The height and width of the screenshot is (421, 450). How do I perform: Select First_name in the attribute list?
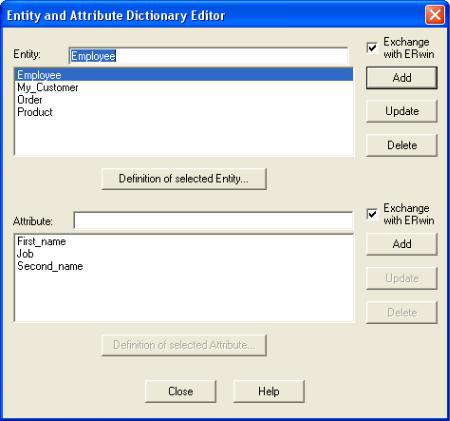point(184,241)
